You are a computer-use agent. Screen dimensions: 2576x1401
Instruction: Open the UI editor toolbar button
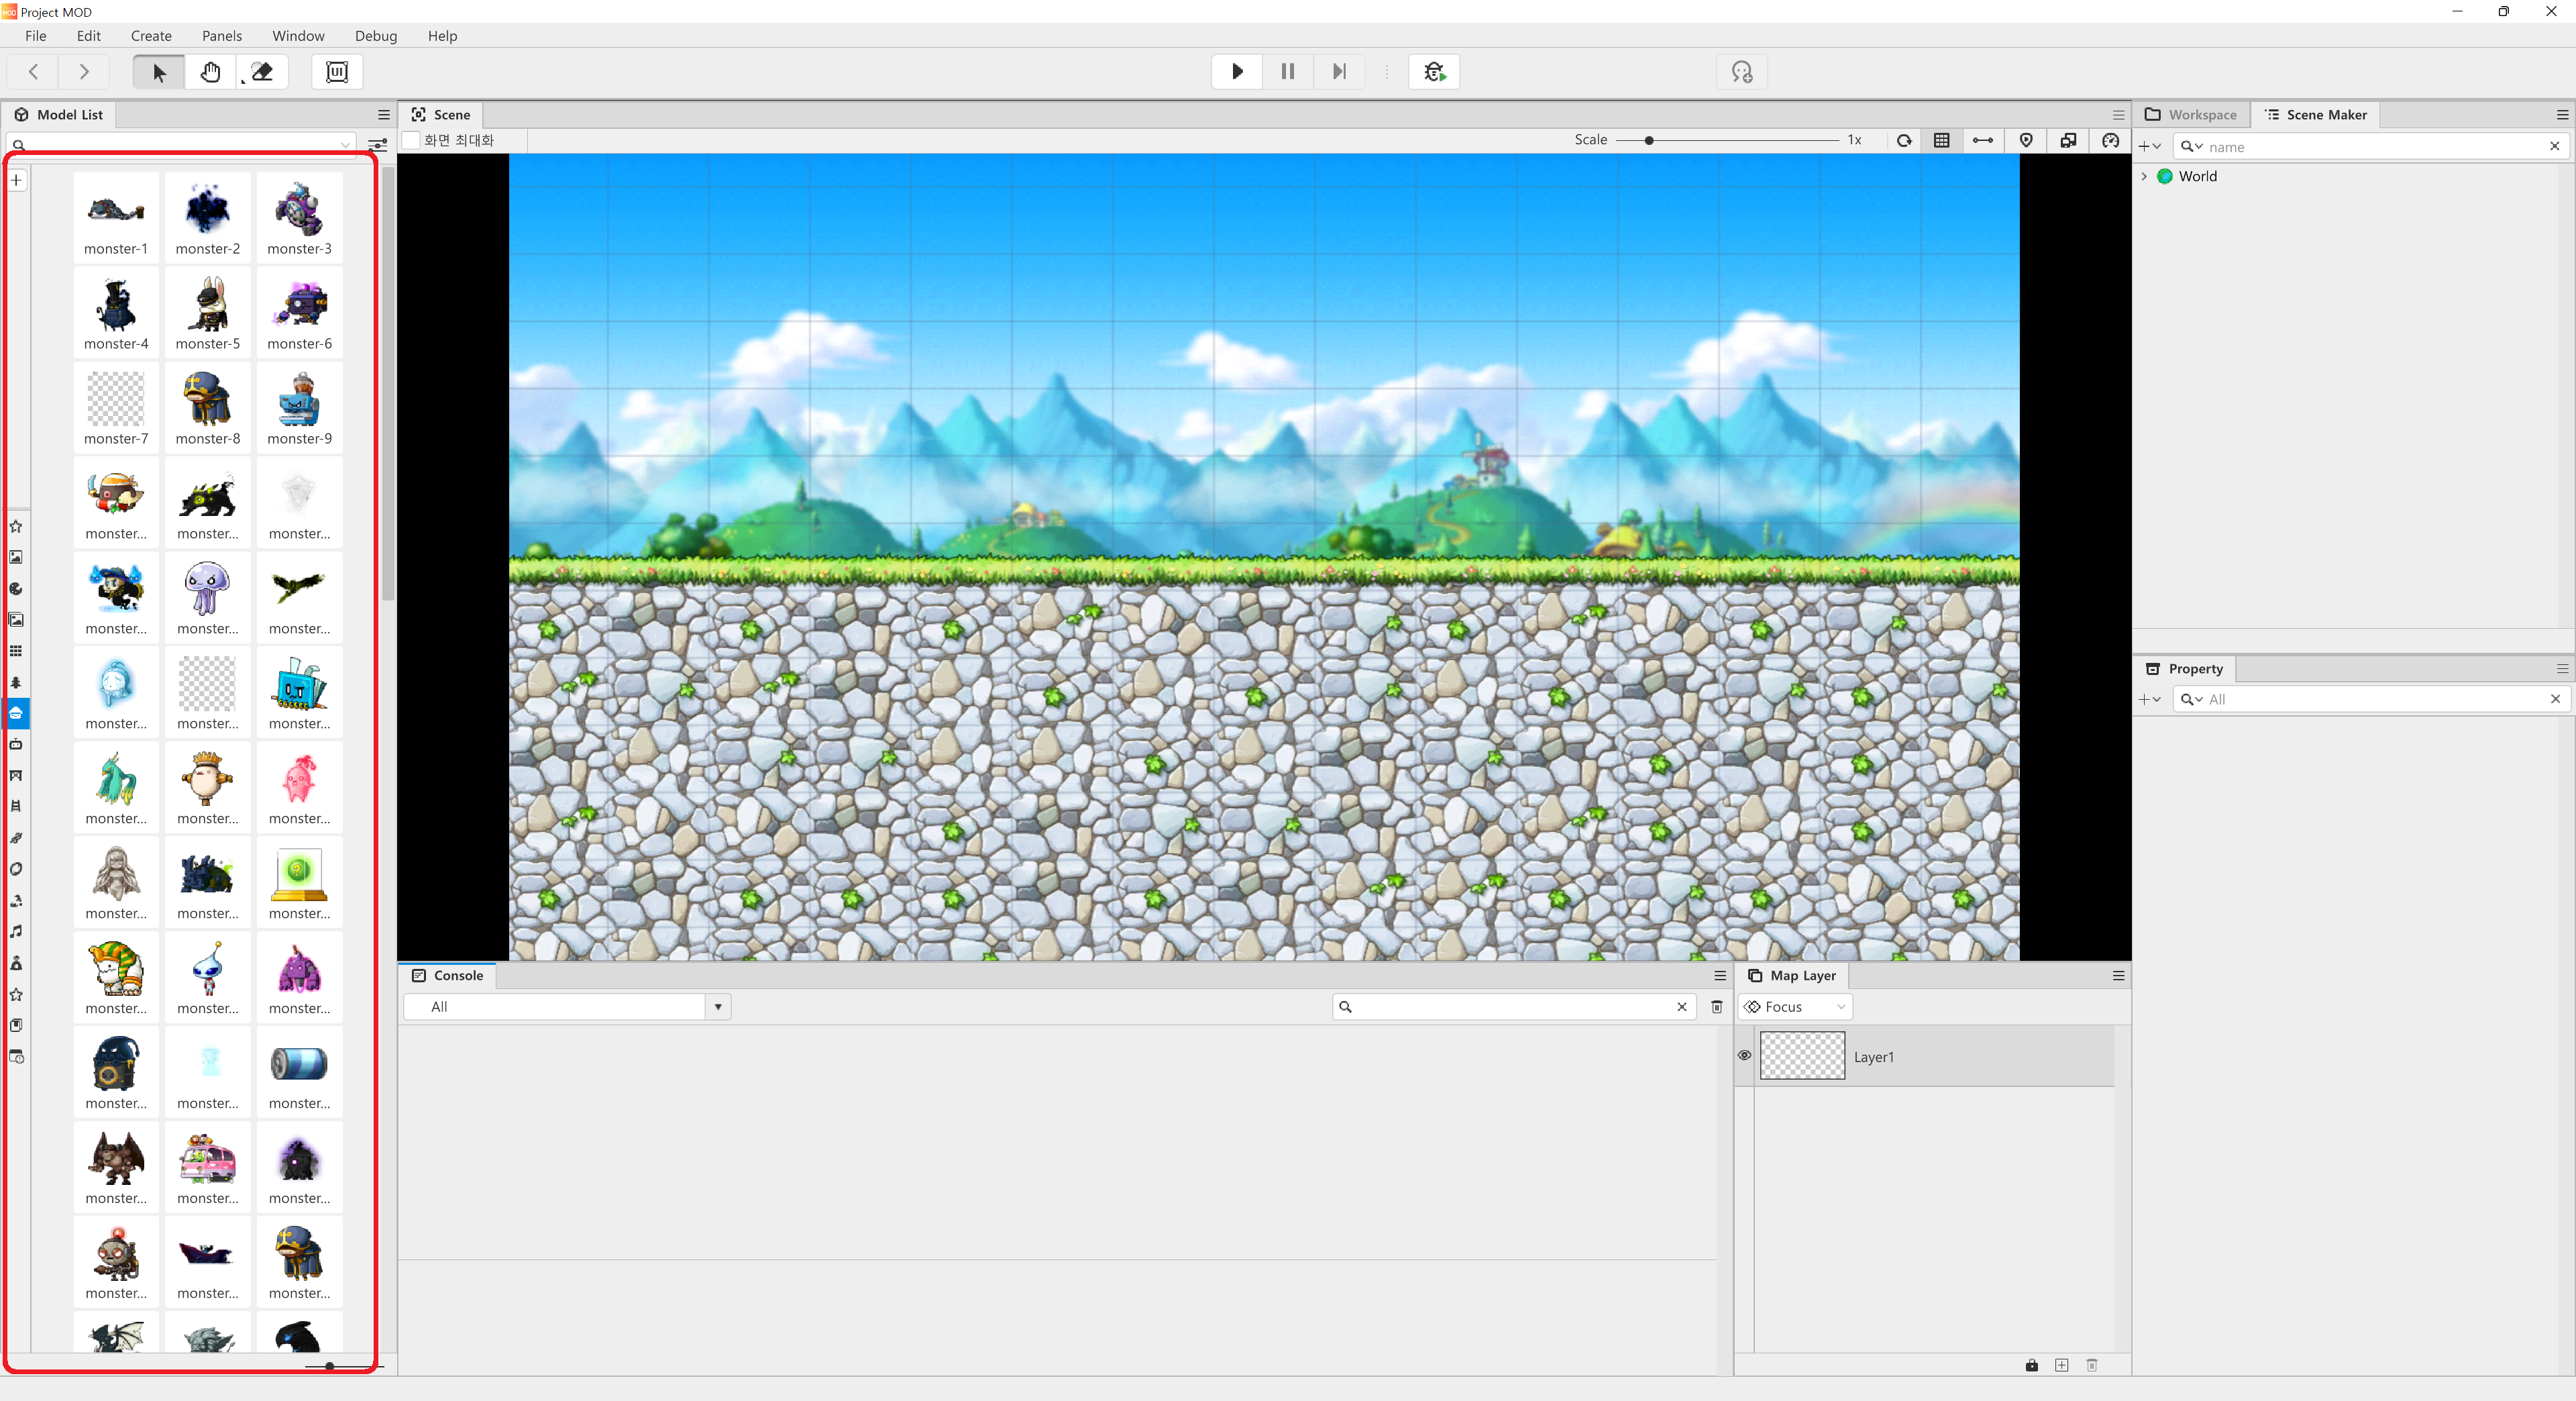pos(337,72)
